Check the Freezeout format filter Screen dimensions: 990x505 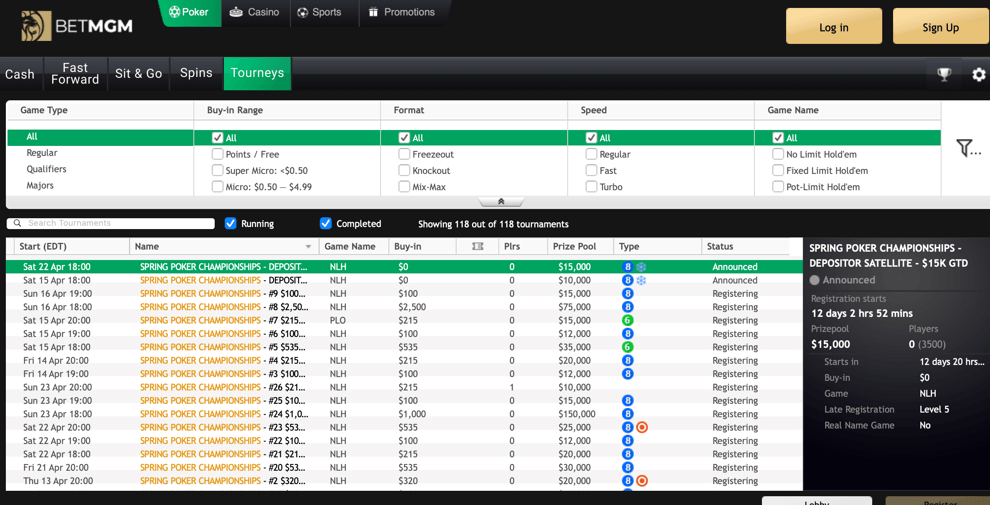(404, 154)
